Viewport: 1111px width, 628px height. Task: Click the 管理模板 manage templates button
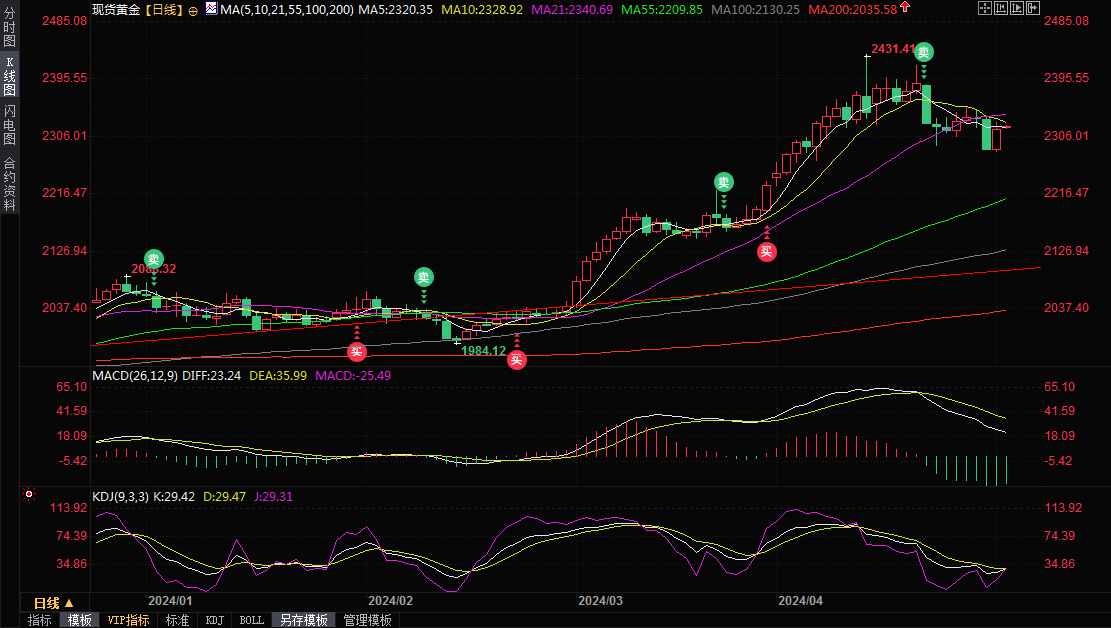pyautogui.click(x=367, y=620)
